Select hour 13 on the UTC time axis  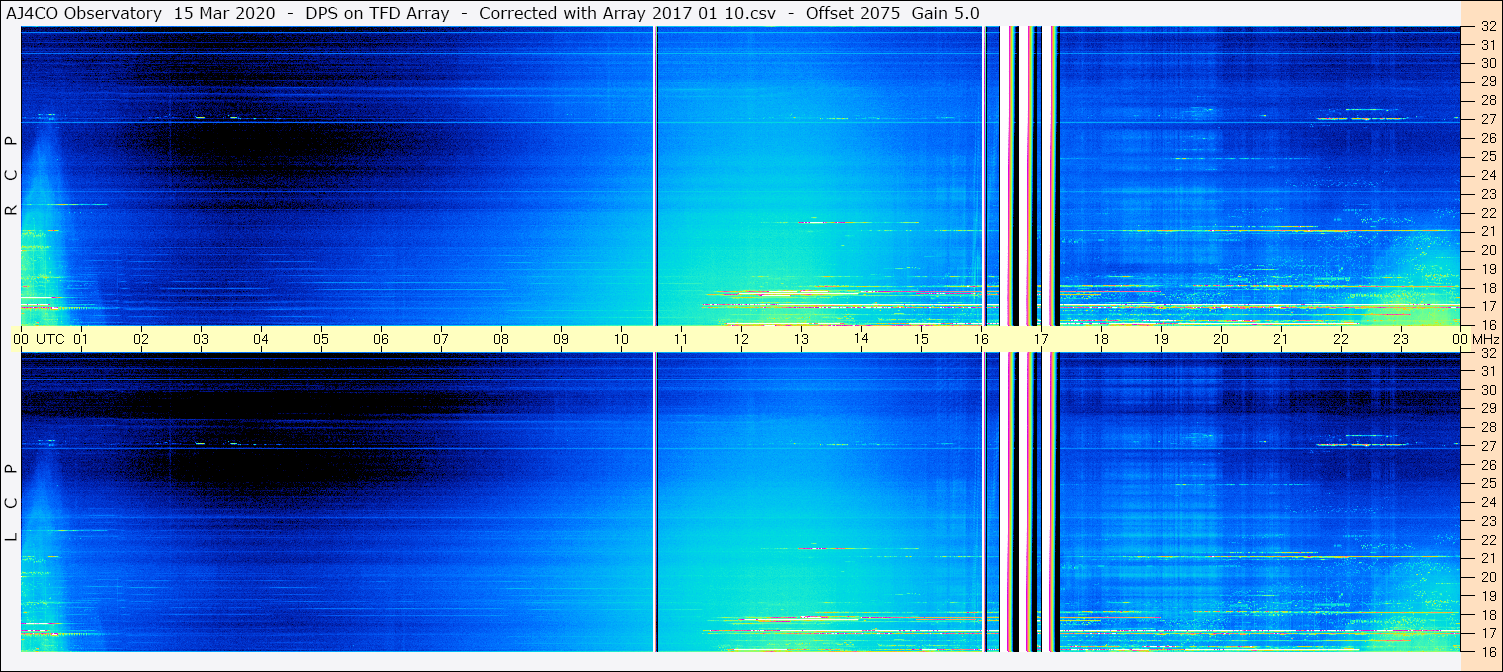click(x=801, y=339)
